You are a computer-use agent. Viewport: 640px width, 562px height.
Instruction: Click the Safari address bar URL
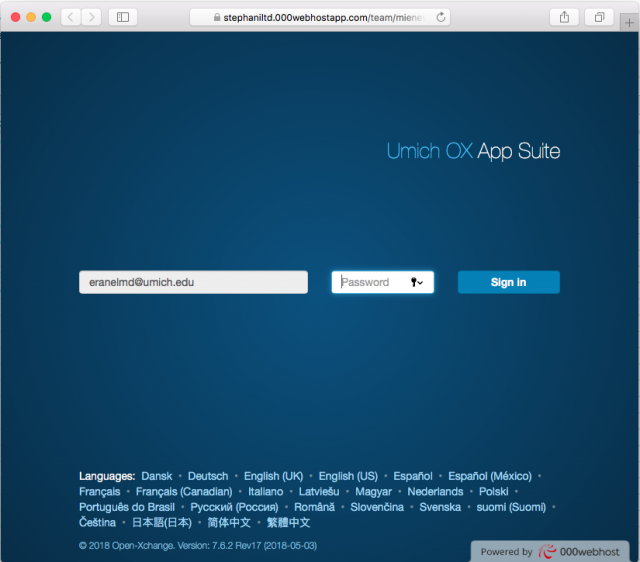point(320,17)
